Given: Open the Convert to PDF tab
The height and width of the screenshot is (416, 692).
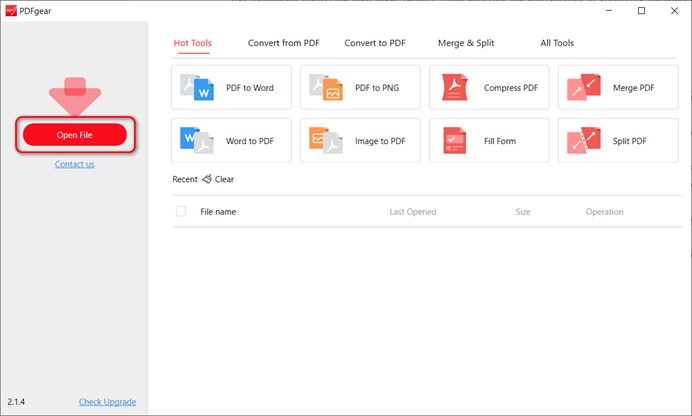Looking at the screenshot, I should pos(375,43).
